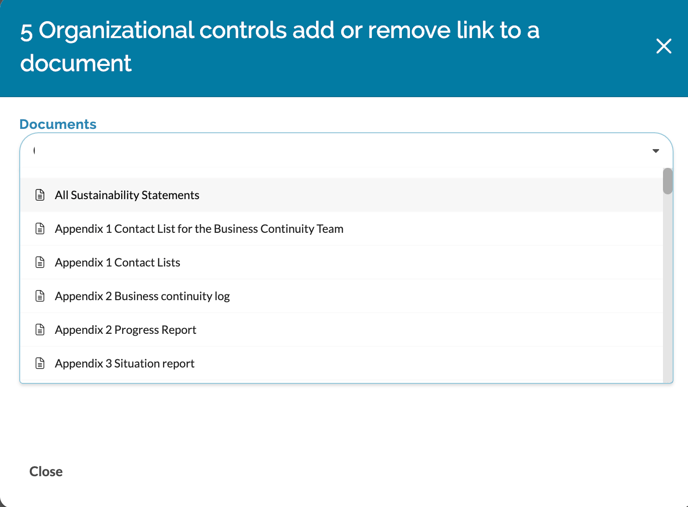688x507 pixels.
Task: Click the Documents search input field
Action: (330, 151)
